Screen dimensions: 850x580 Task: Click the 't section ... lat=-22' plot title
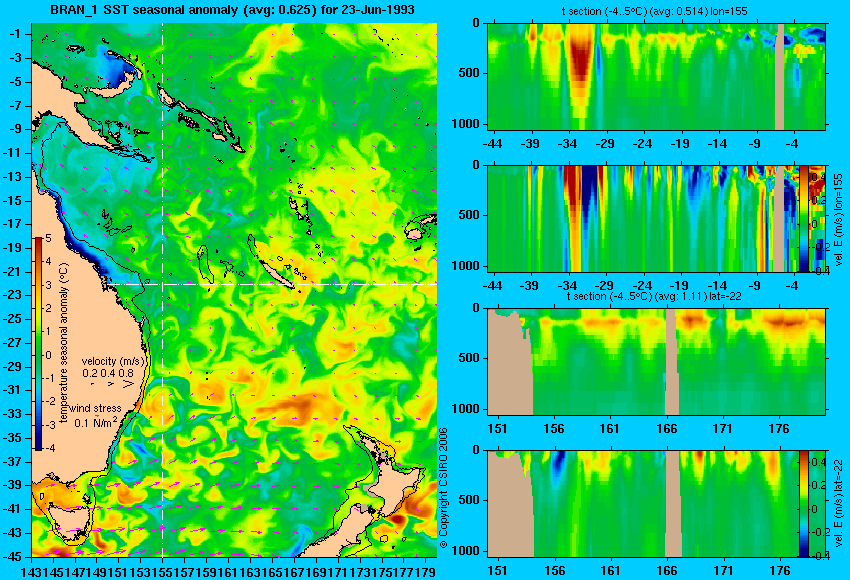(654, 297)
